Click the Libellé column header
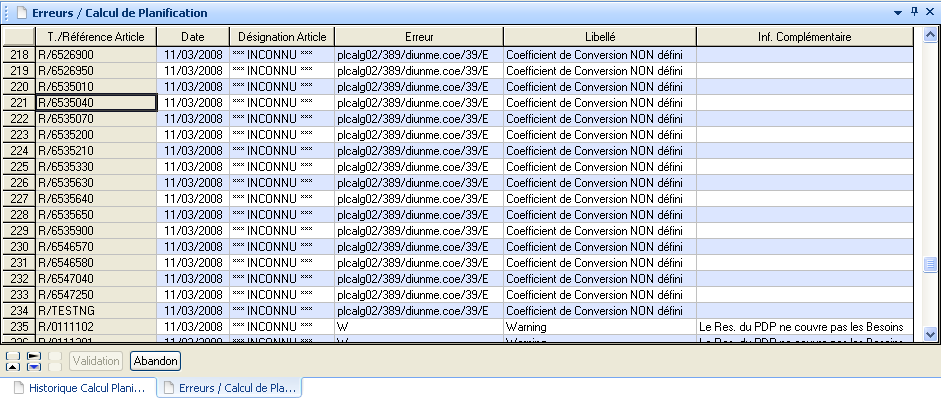The width and height of the screenshot is (941, 400). (x=599, y=37)
